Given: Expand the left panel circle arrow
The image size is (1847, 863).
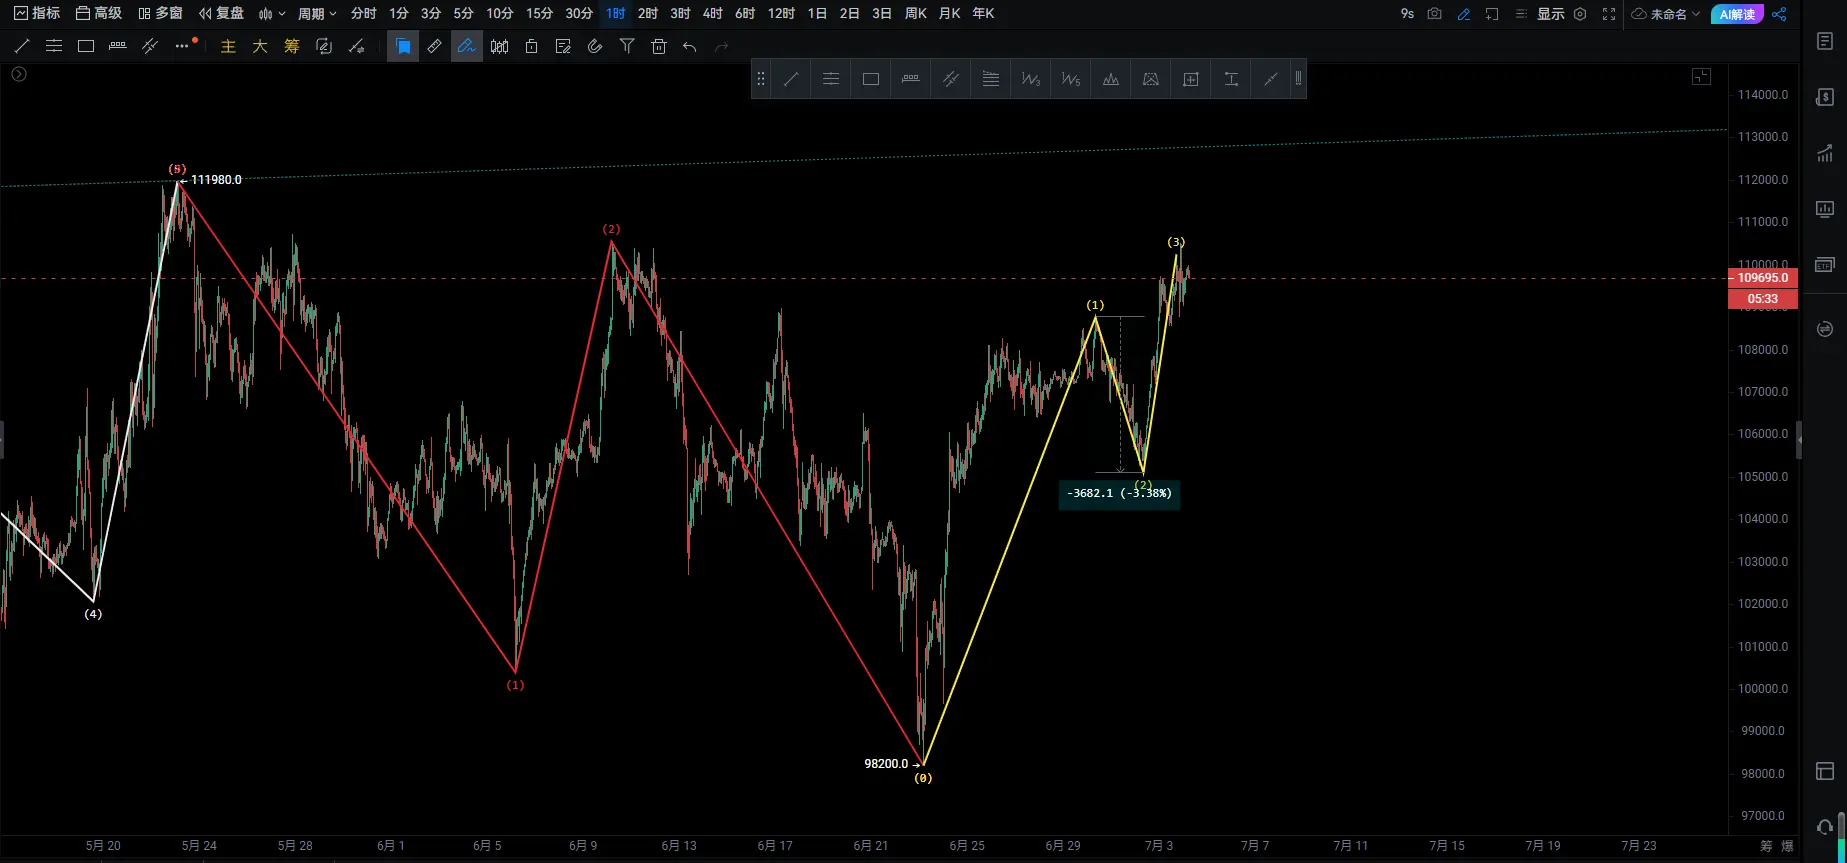Looking at the screenshot, I should tap(19, 74).
